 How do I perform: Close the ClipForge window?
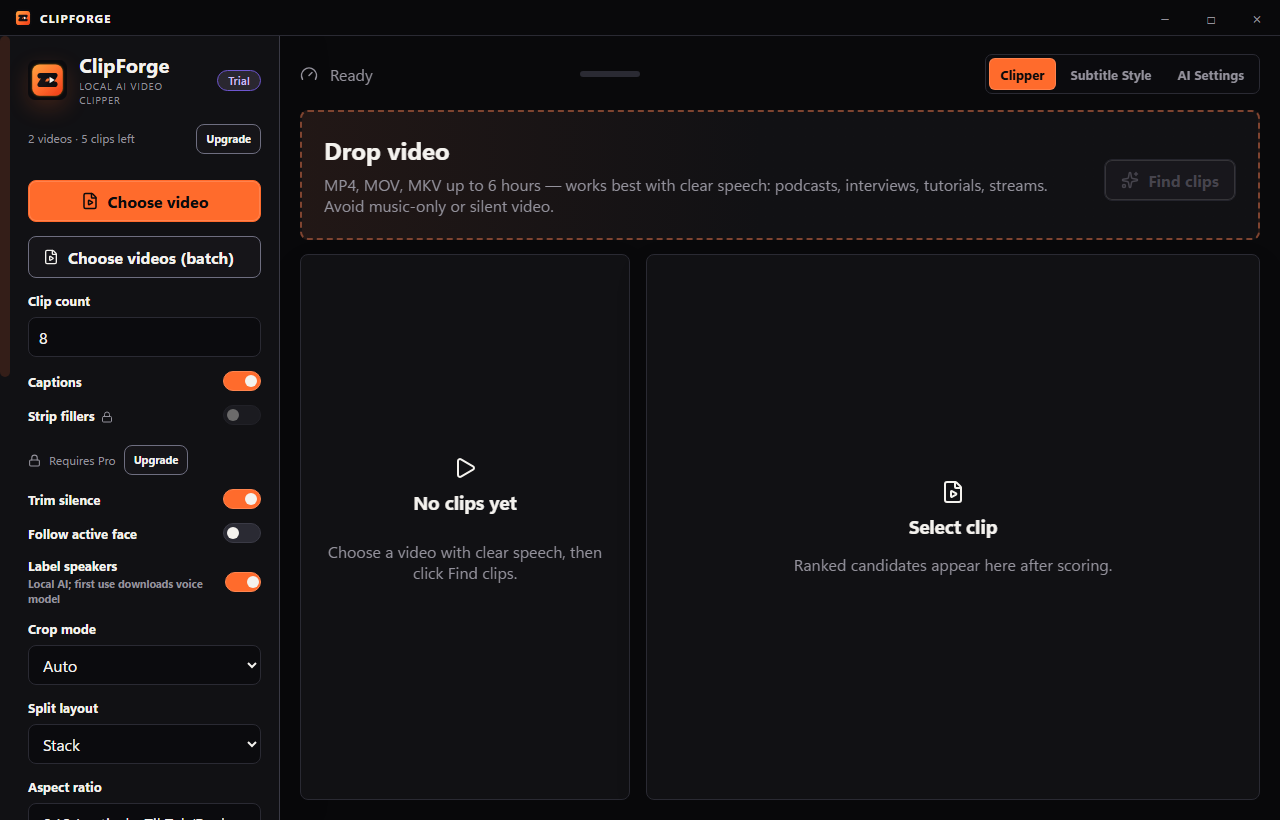[1257, 18]
